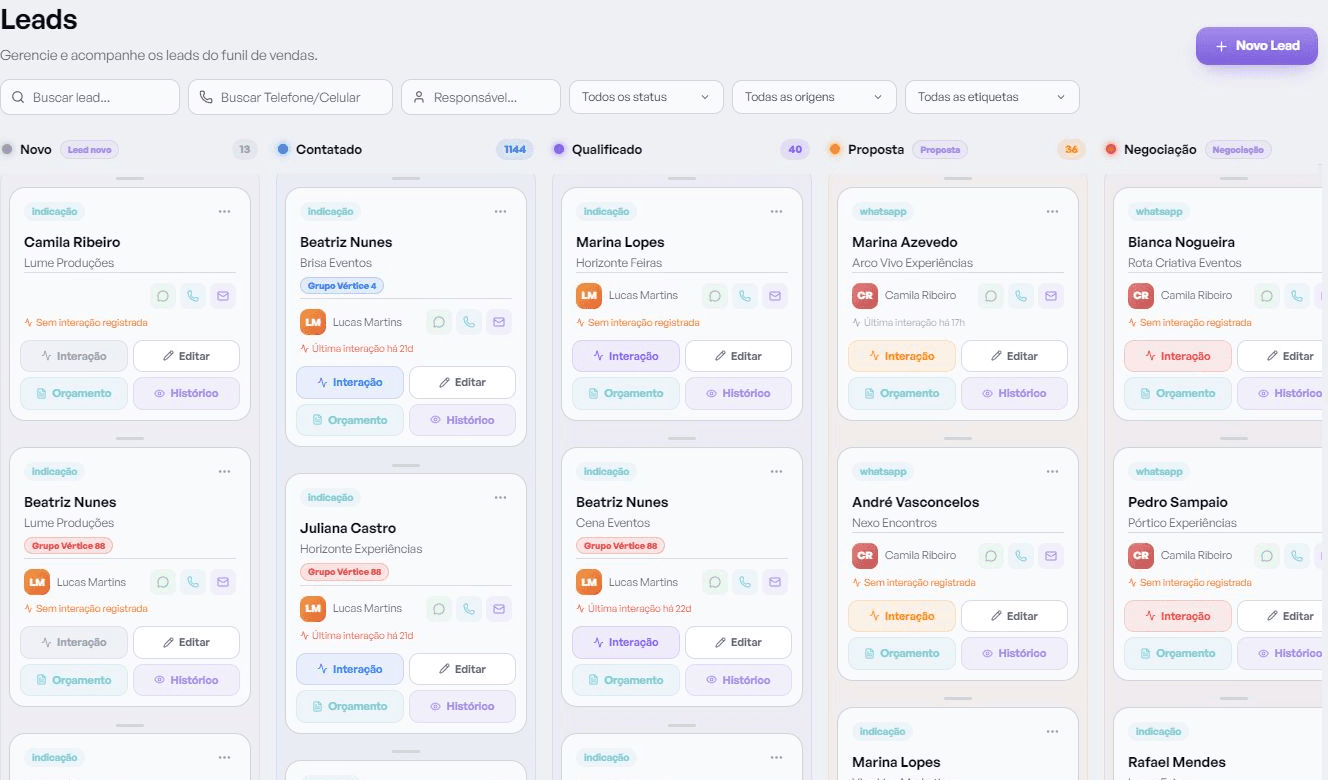Open three-dot menu on Marina Azevedo card

click(1052, 212)
